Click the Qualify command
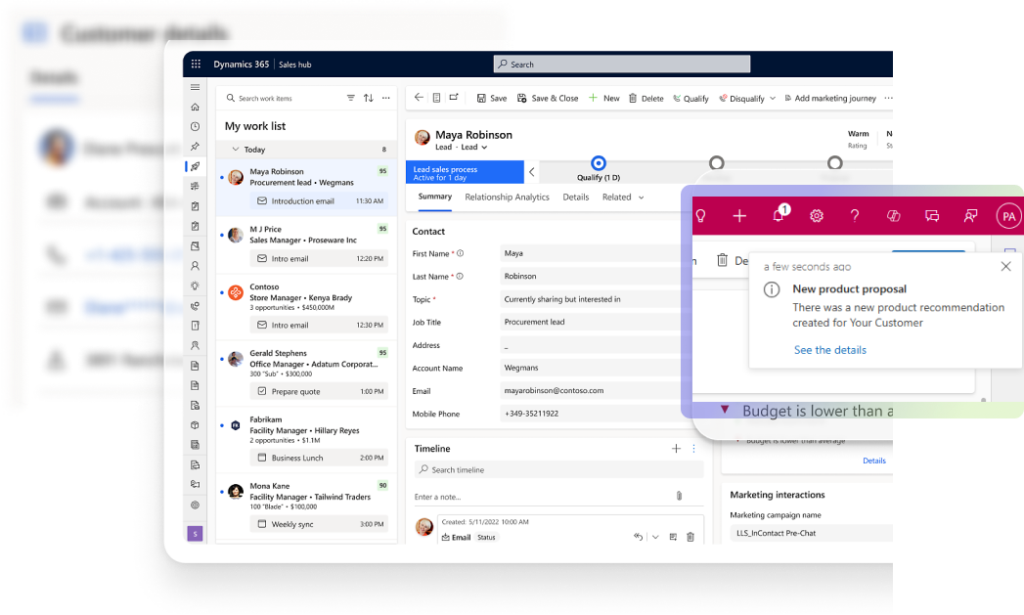The height and width of the screenshot is (615, 1024). (x=690, y=98)
